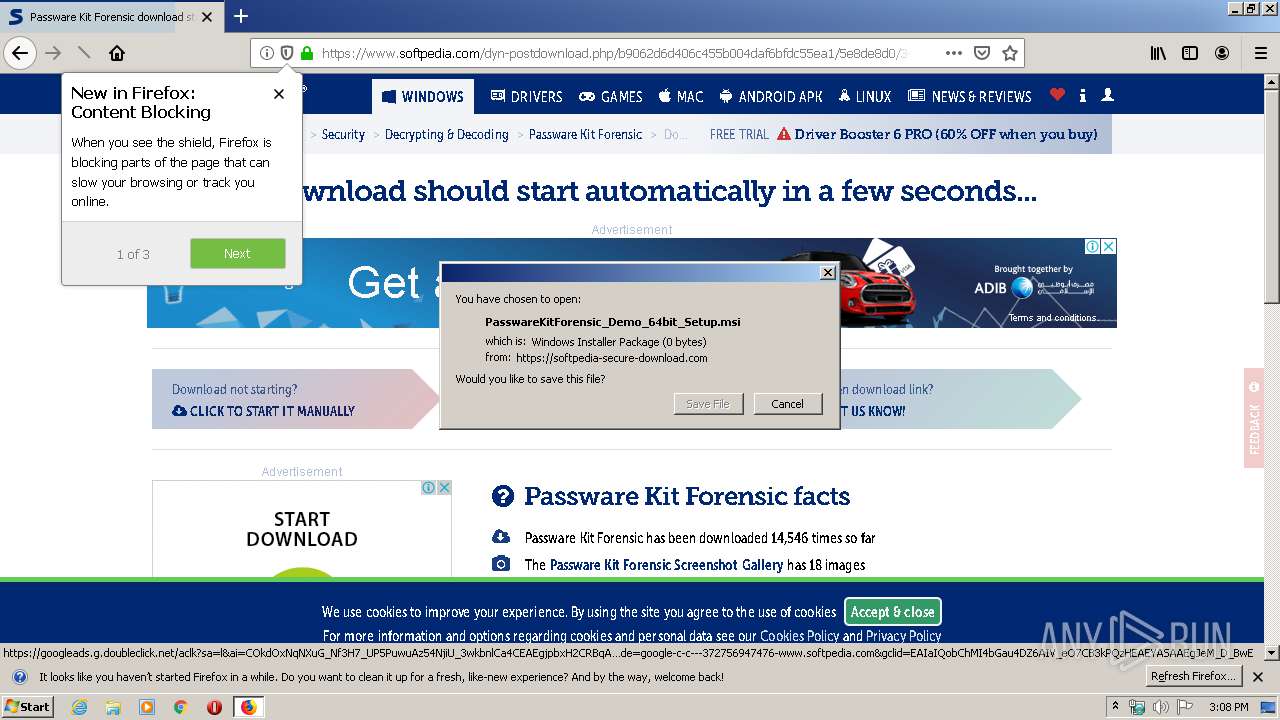Click CLICK TO START IT MANUALLY link

[x=263, y=411]
